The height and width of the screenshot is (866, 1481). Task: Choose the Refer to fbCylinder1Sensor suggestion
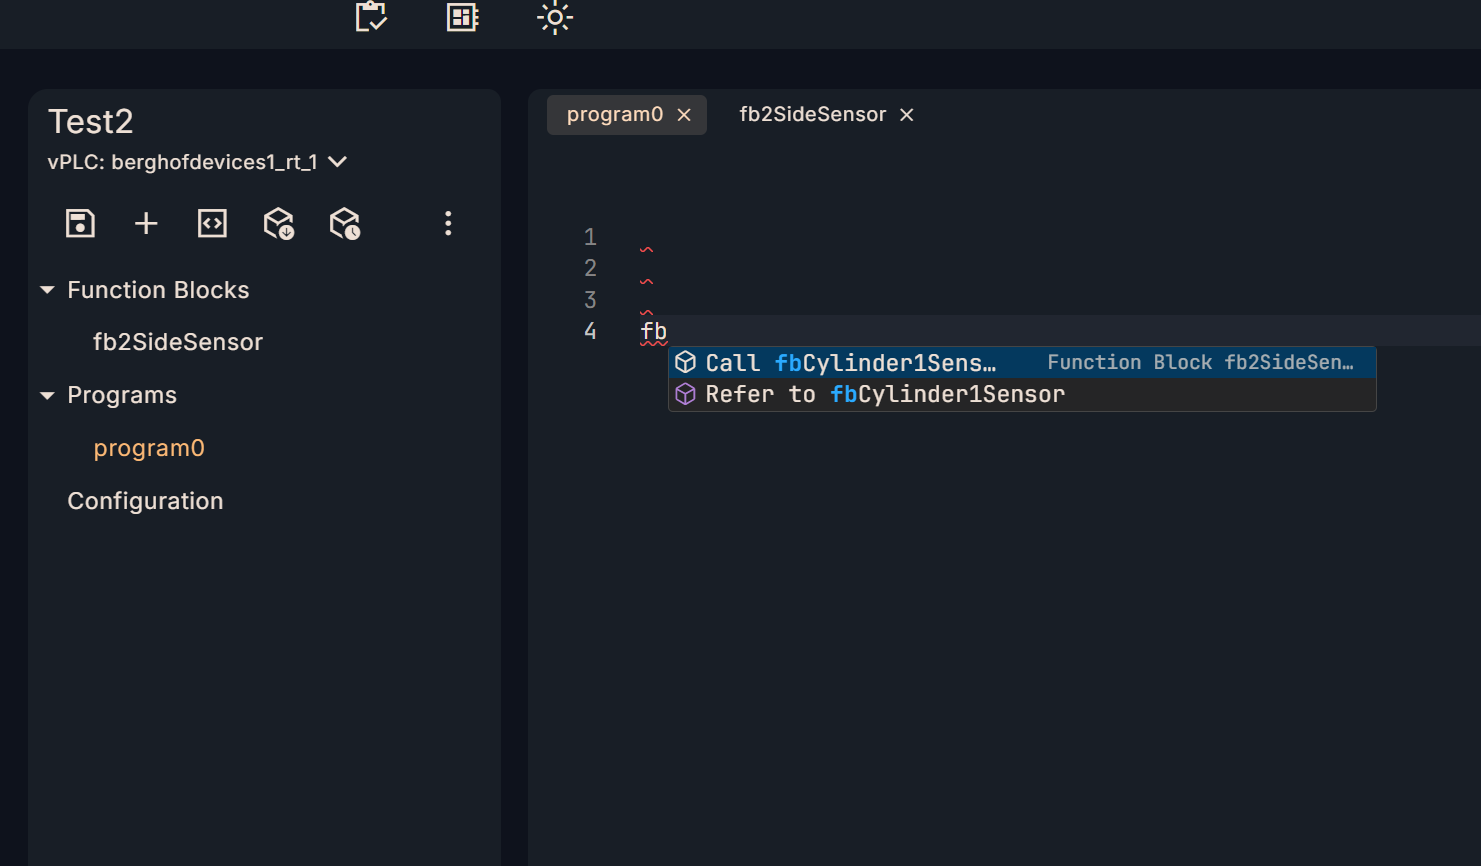[x=884, y=395]
